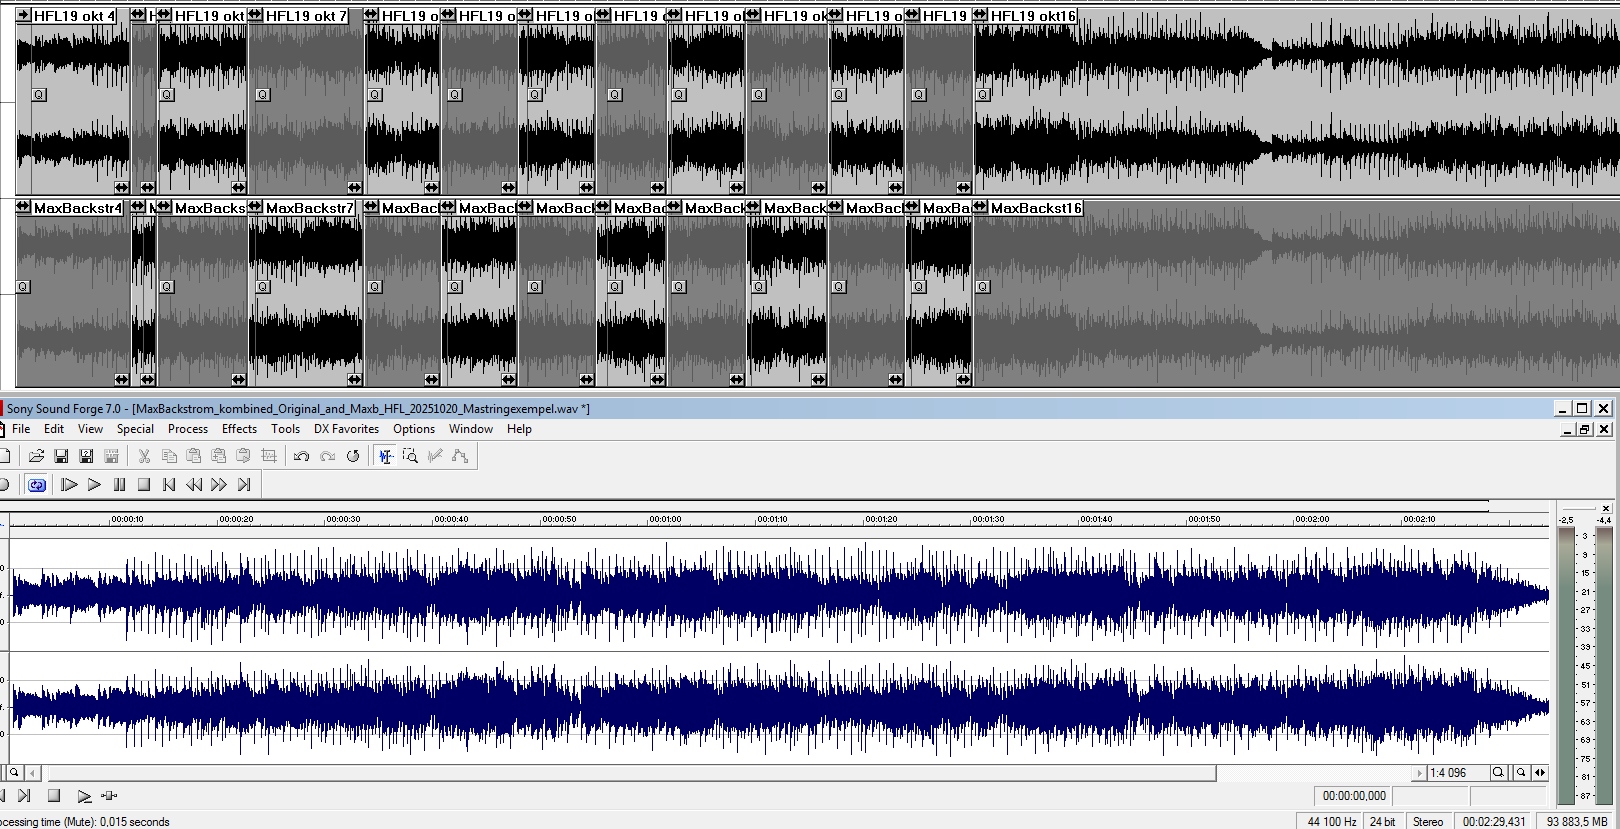Toggle Loop Playback button in transport bar
Viewport: 1620px width, 829px height.
pos(37,485)
